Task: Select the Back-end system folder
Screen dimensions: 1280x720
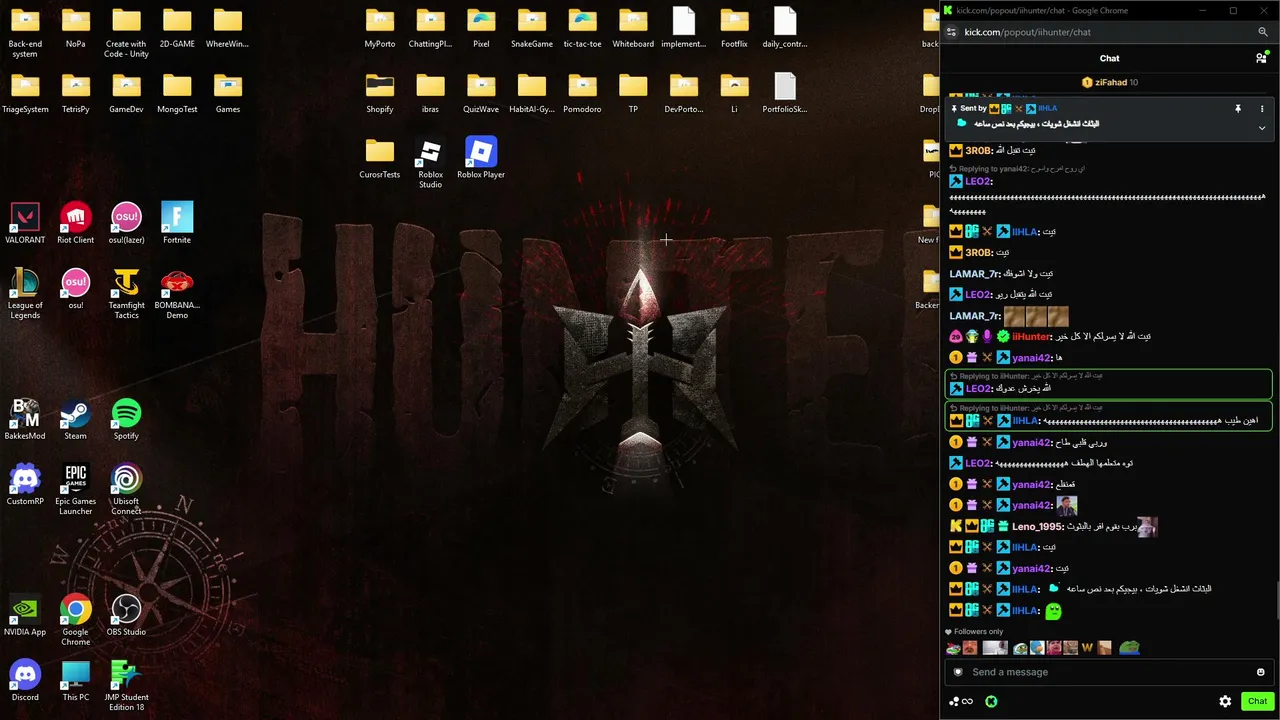Action: pyautogui.click(x=25, y=32)
